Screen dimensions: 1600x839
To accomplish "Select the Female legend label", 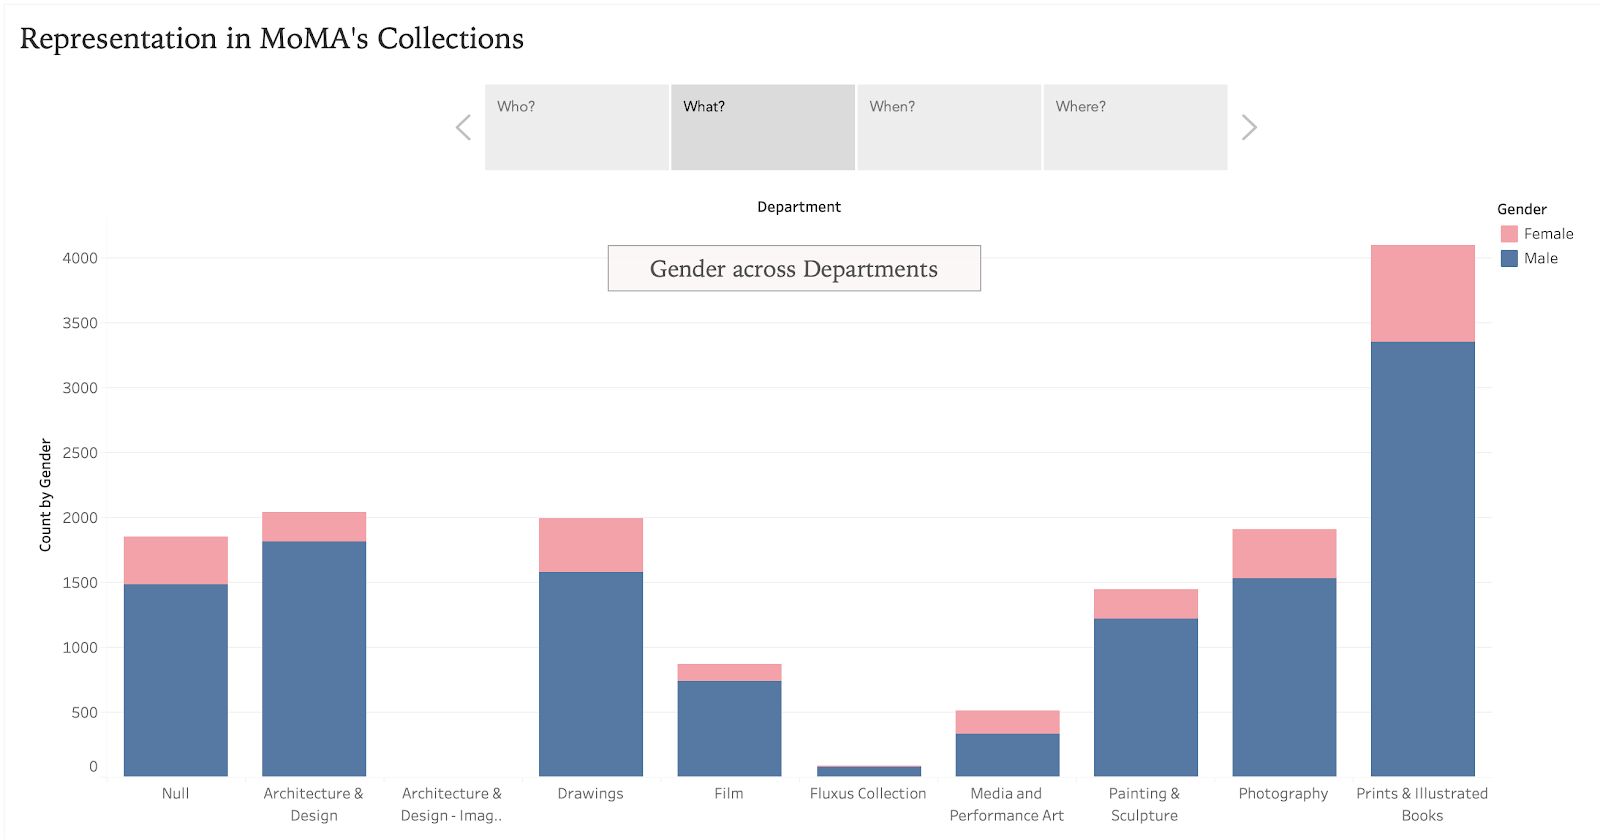I will pyautogui.click(x=1548, y=234).
